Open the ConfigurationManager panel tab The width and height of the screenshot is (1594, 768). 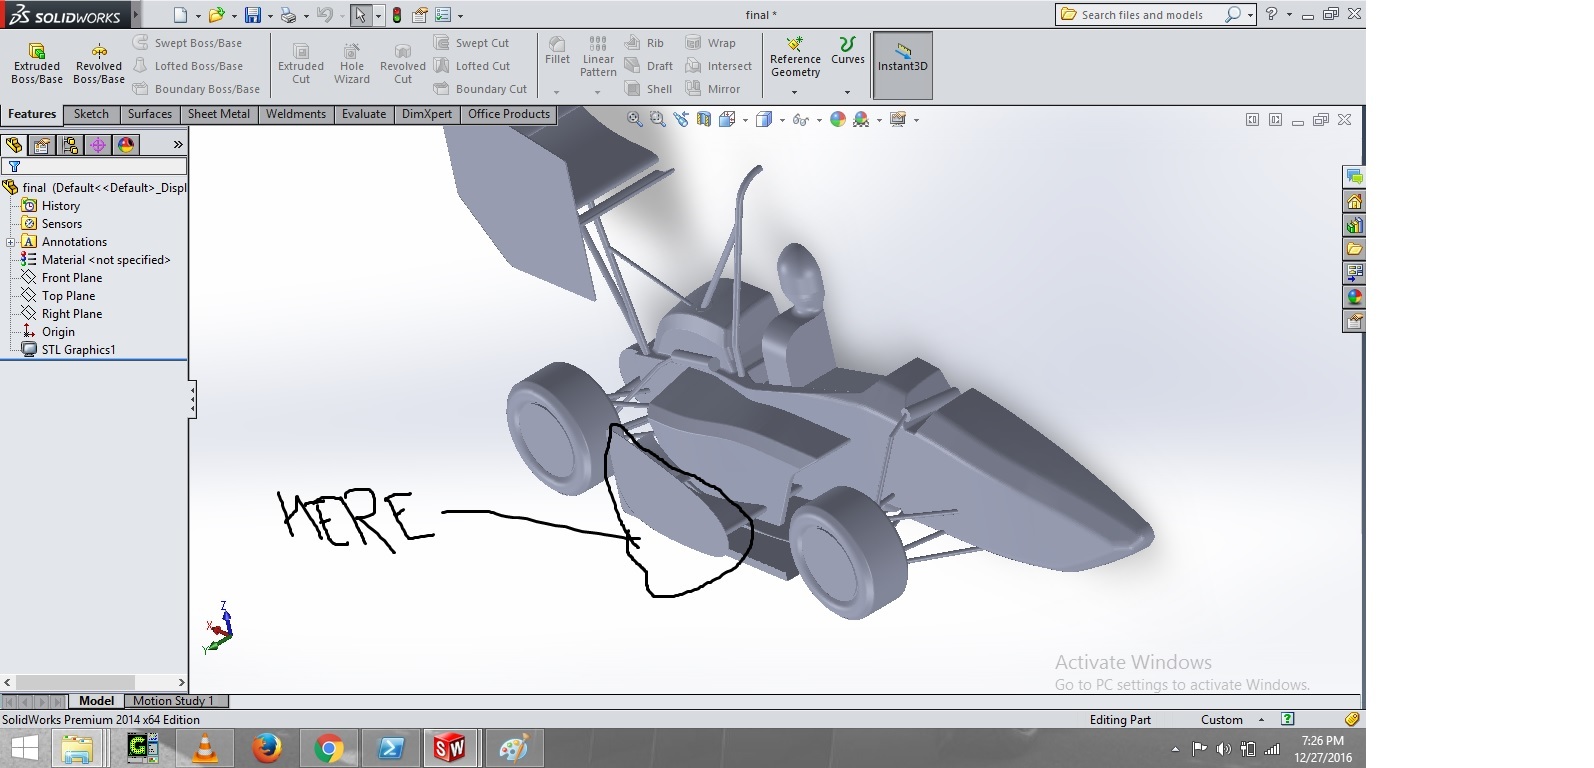(70, 145)
